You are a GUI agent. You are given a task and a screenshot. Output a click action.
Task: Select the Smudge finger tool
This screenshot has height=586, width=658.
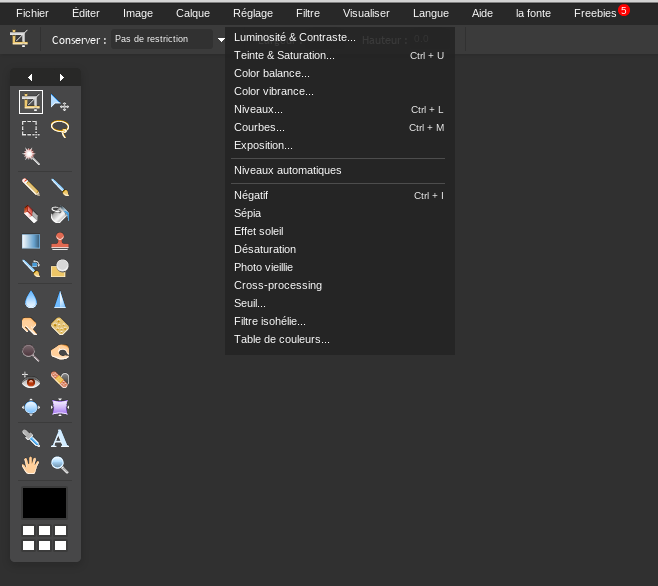(x=31, y=327)
